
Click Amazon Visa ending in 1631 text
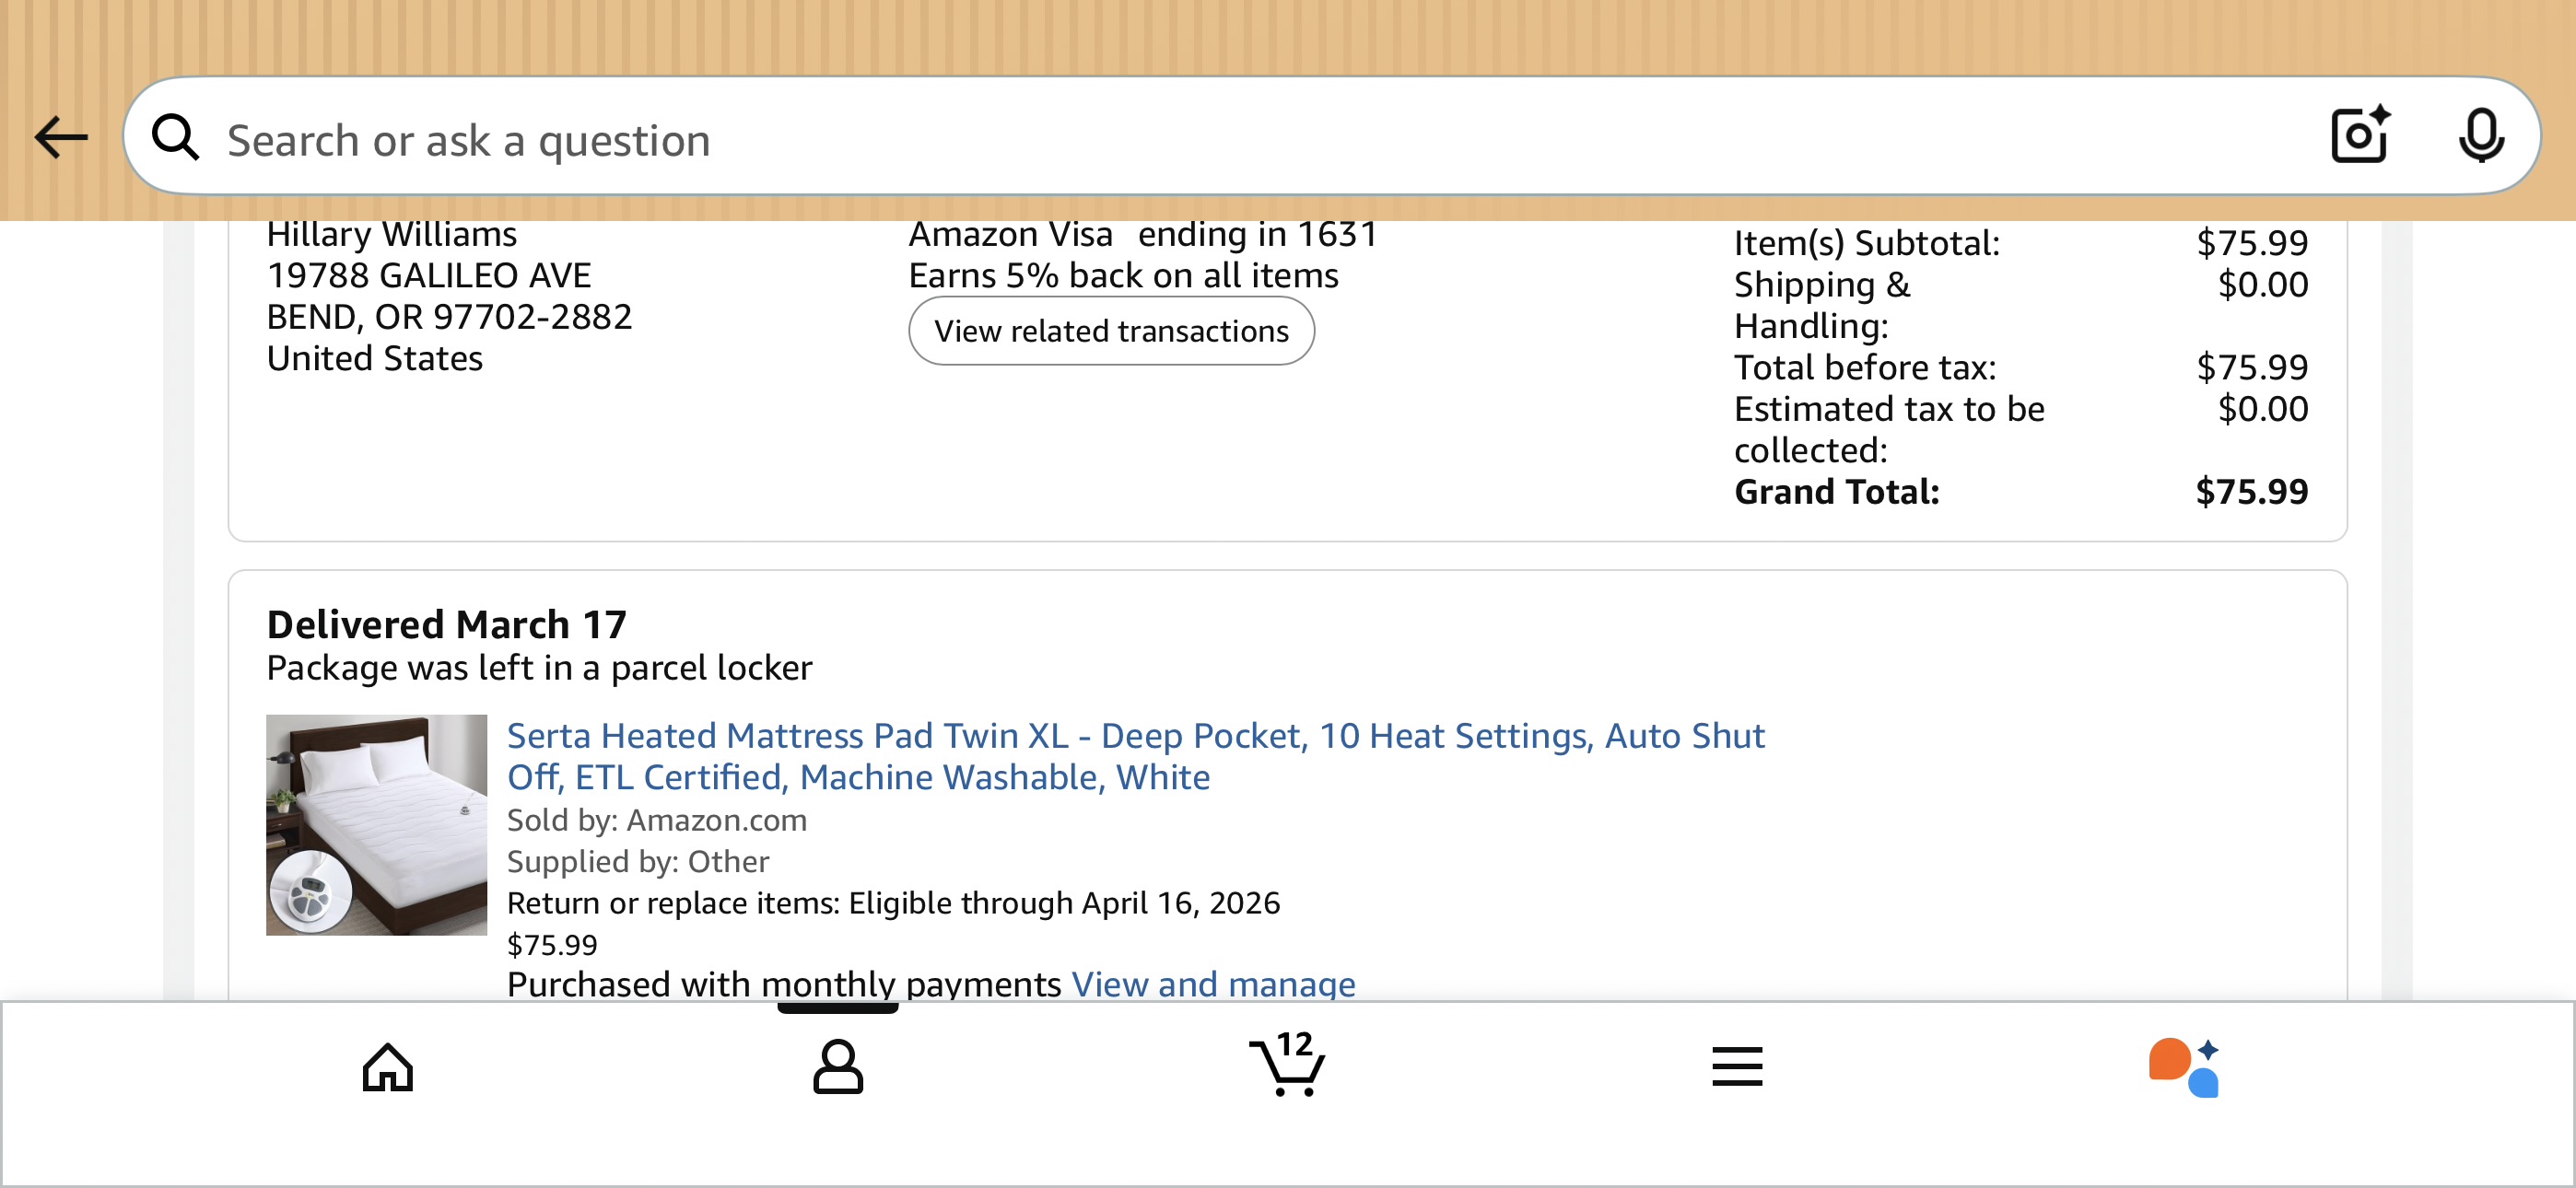click(x=1143, y=235)
